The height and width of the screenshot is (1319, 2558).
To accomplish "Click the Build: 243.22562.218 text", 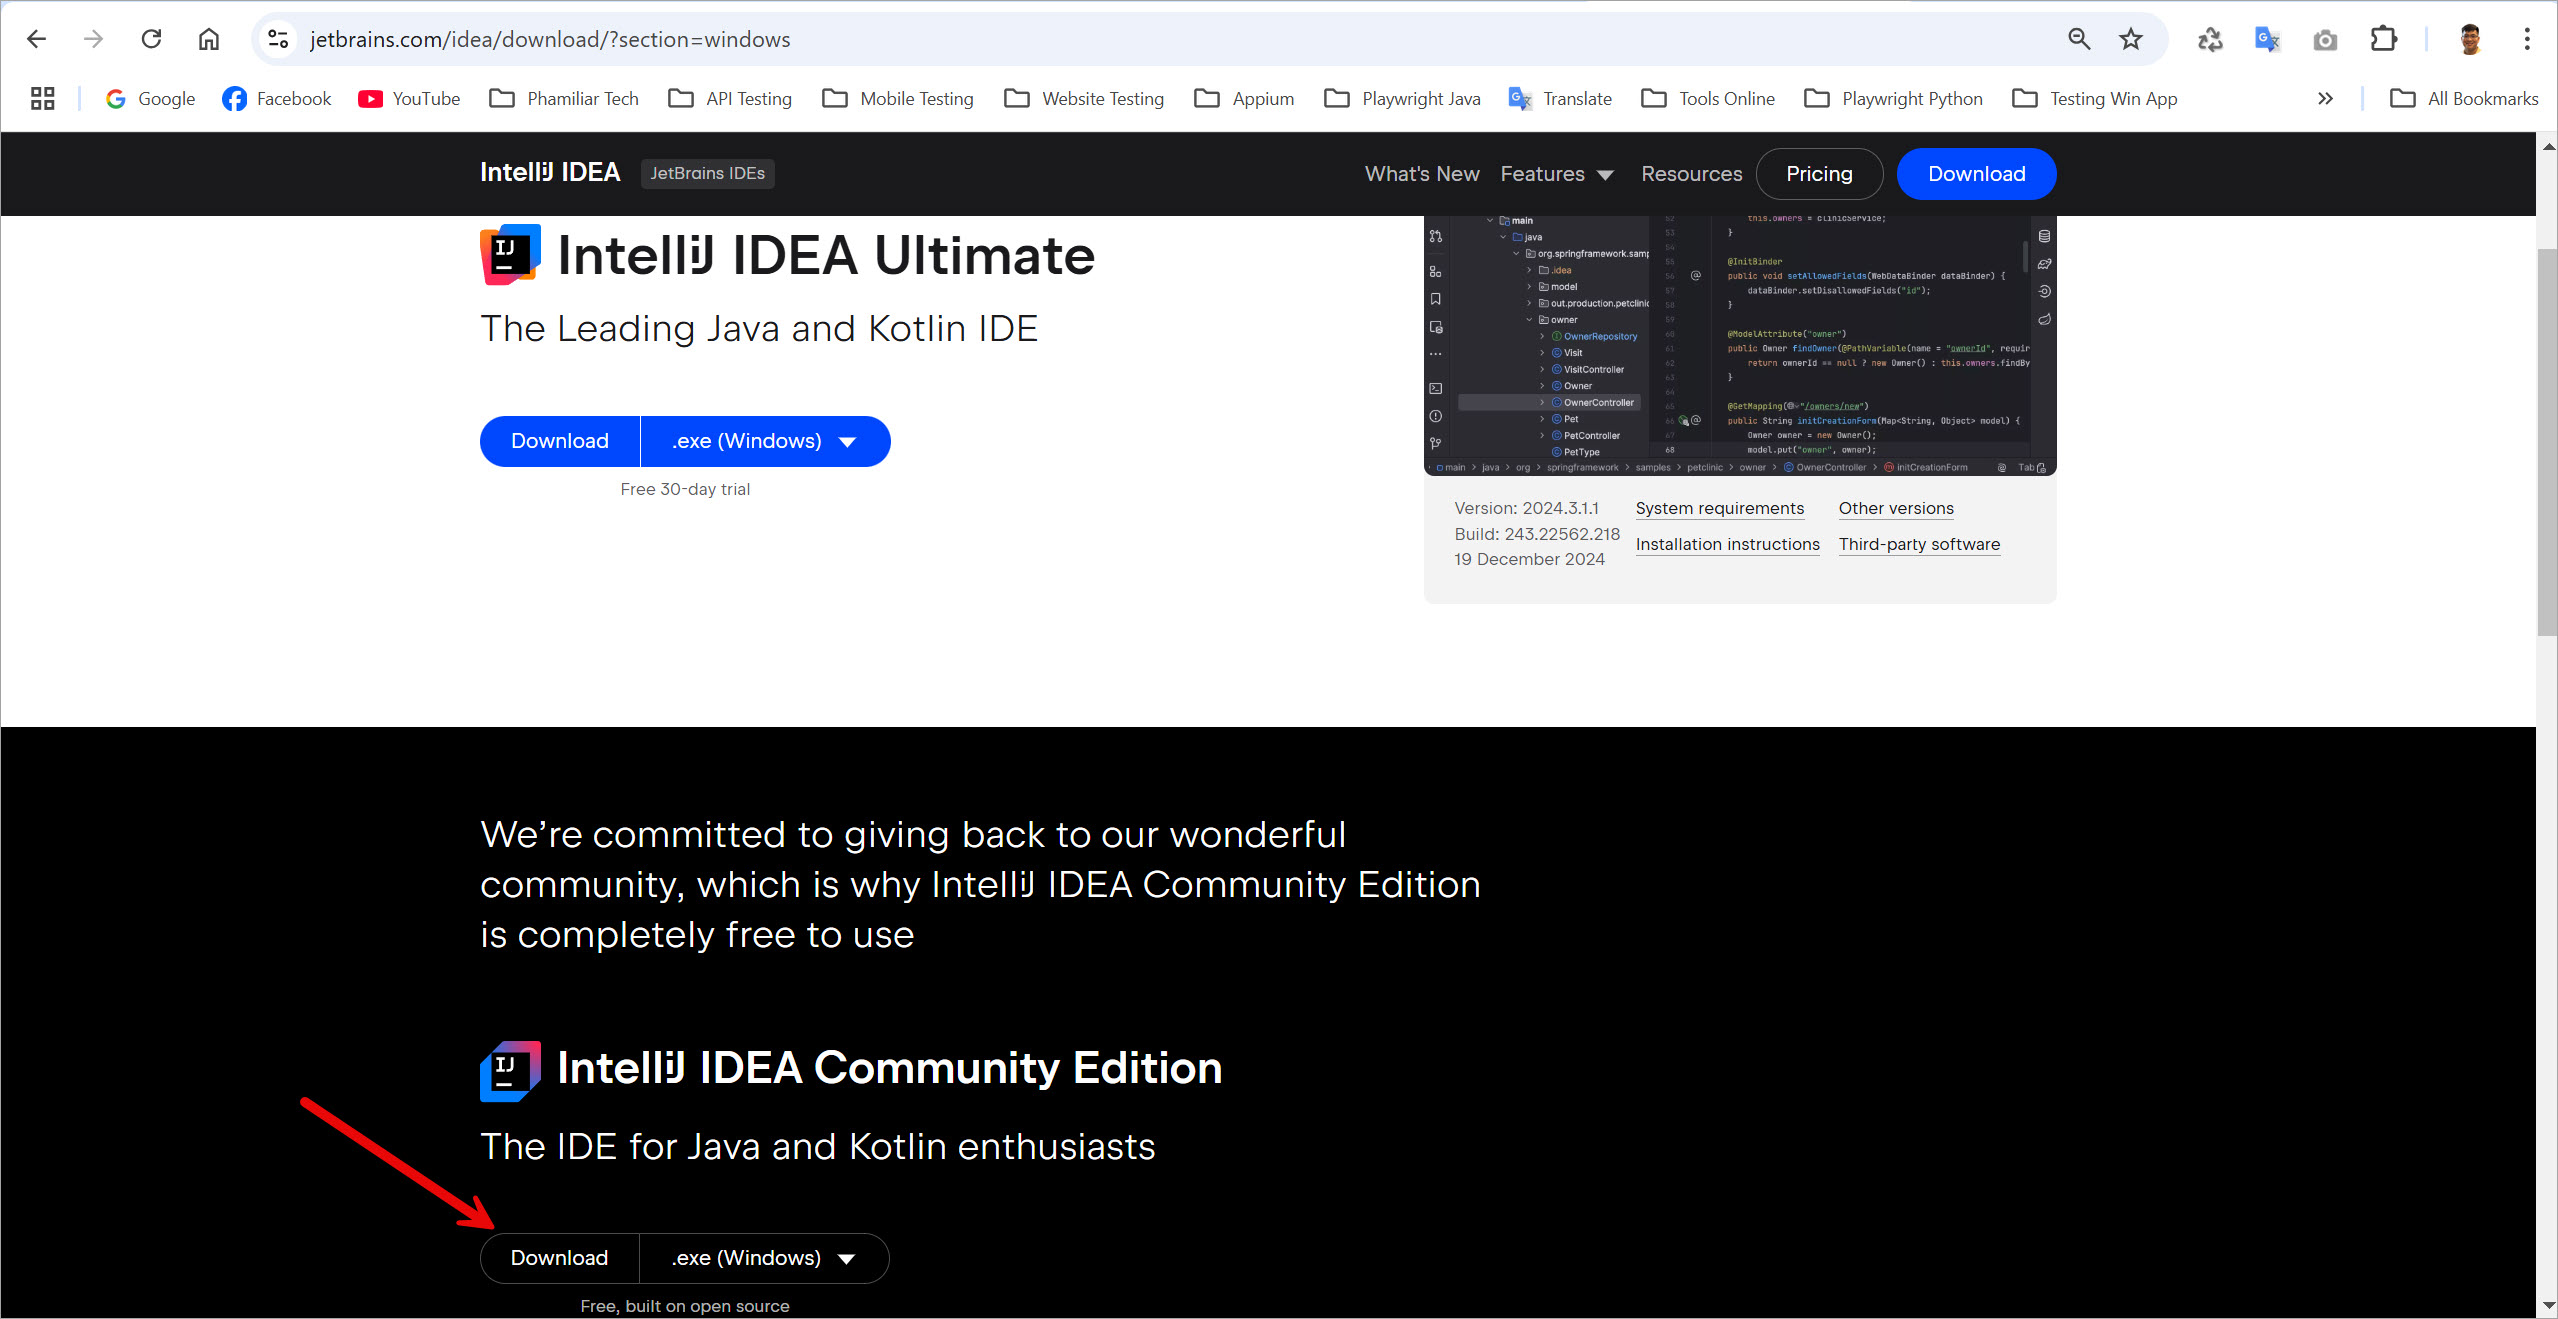I will tap(1537, 534).
